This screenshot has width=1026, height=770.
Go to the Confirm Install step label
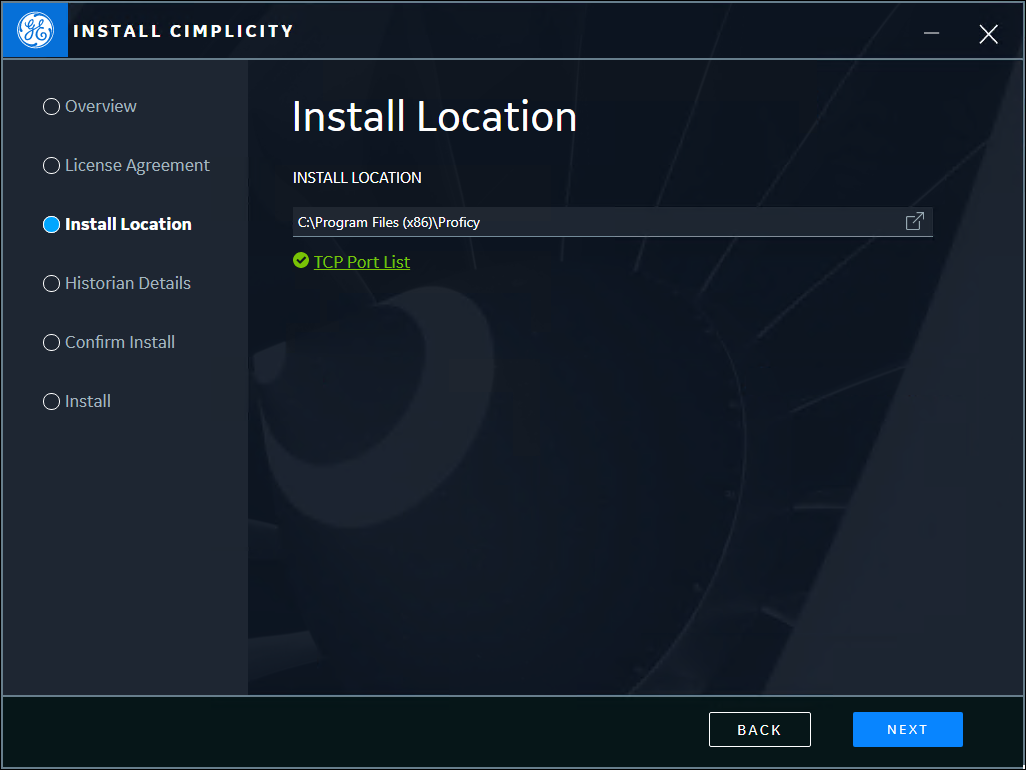[120, 341]
